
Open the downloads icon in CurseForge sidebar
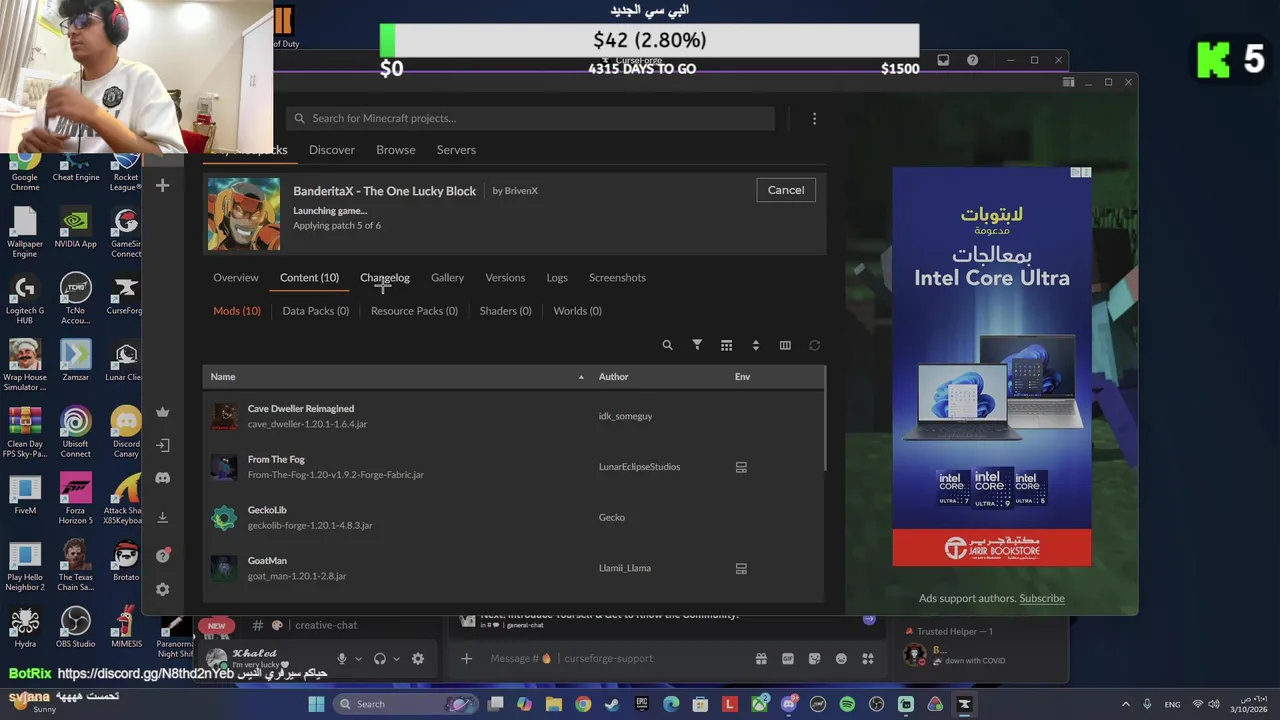(x=162, y=517)
